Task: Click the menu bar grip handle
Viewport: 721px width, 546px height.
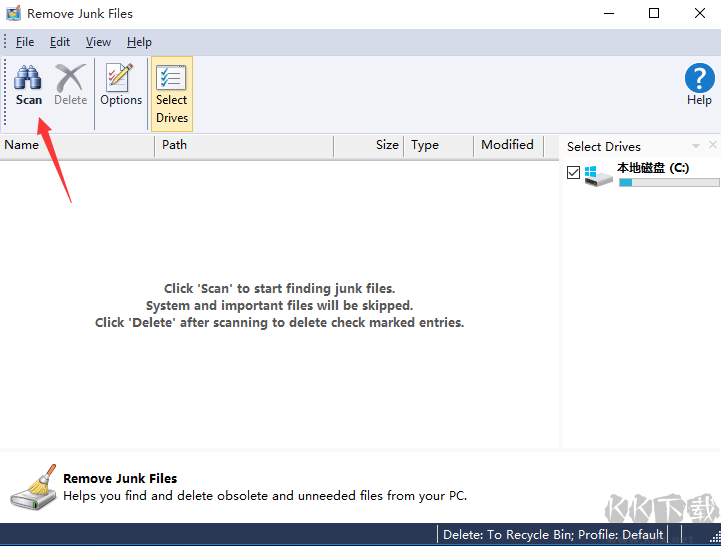Action: tap(5, 42)
